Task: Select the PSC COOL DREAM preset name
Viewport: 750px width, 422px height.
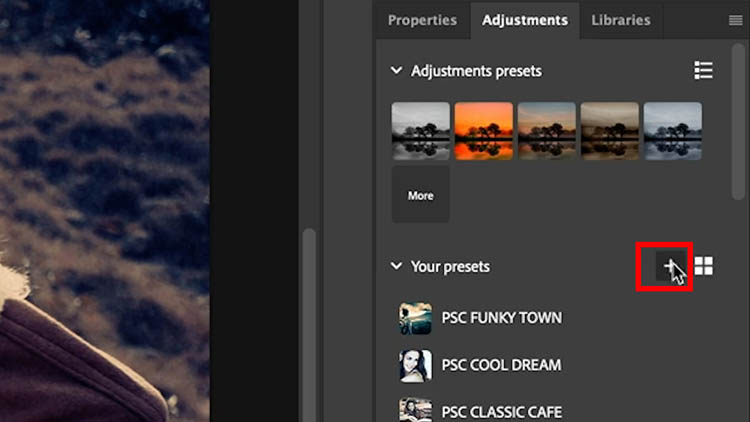Action: pyautogui.click(x=501, y=365)
